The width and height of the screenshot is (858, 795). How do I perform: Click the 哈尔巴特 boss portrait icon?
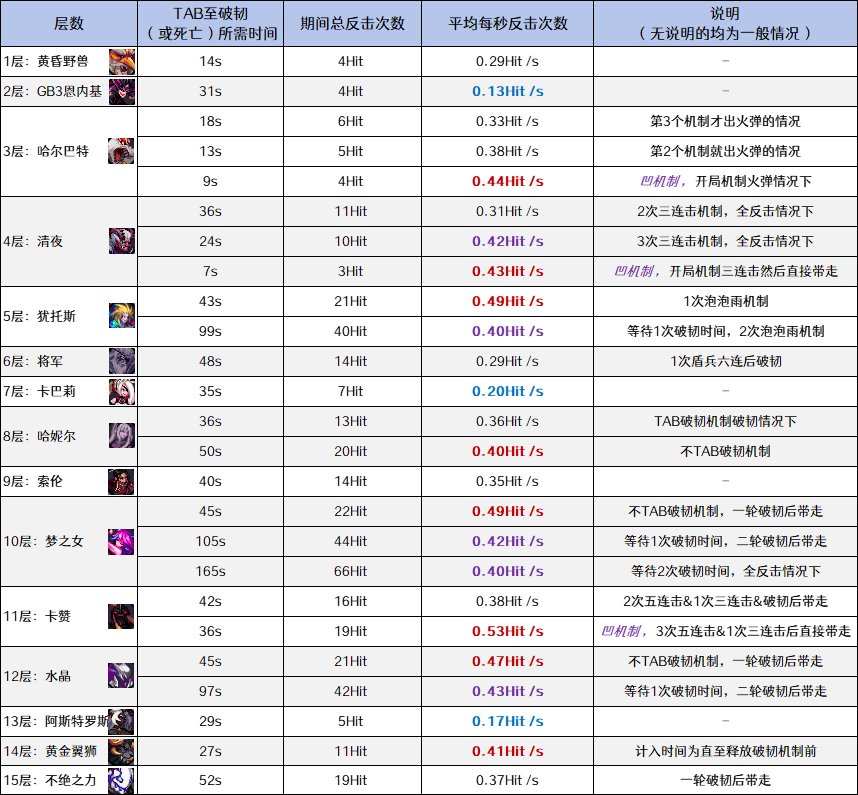pos(122,152)
